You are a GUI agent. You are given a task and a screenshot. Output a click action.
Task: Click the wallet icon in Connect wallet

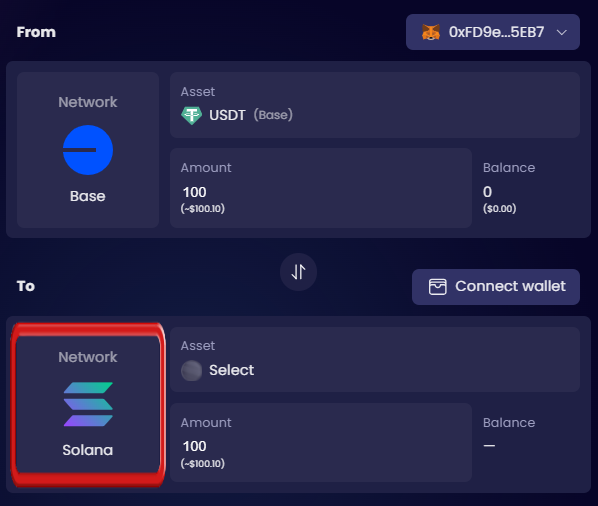click(x=437, y=287)
